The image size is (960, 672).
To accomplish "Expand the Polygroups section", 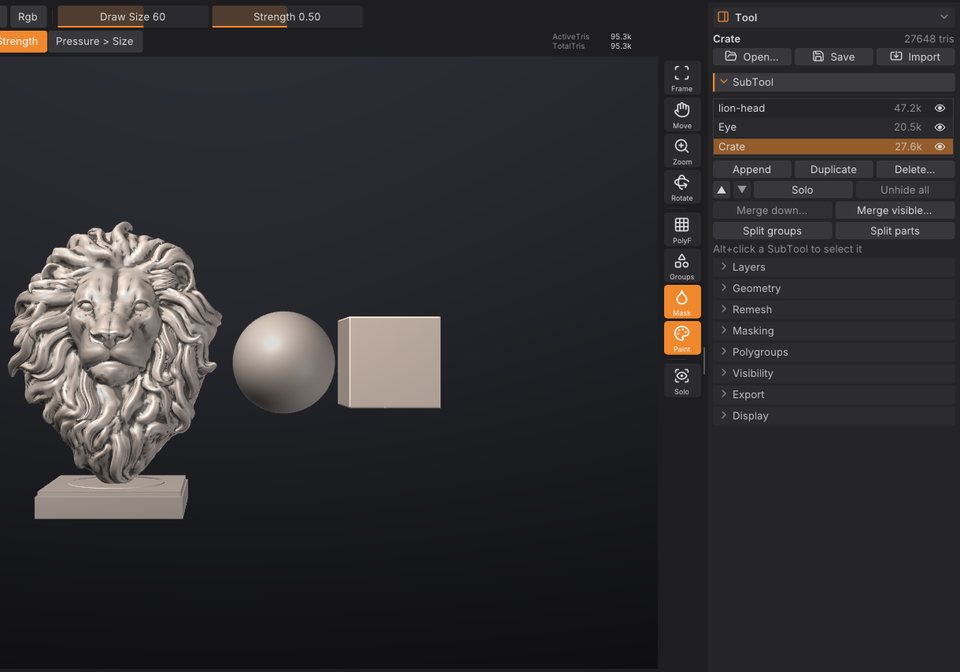I will [833, 352].
